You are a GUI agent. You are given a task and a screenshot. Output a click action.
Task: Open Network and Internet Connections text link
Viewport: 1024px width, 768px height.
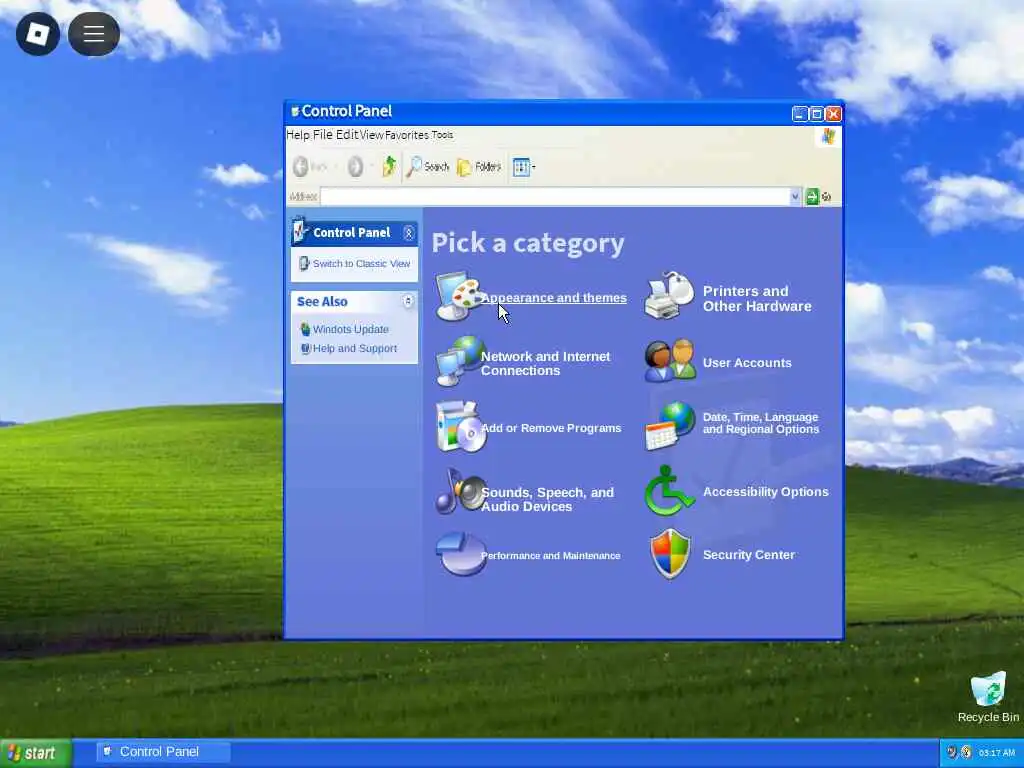click(x=545, y=363)
